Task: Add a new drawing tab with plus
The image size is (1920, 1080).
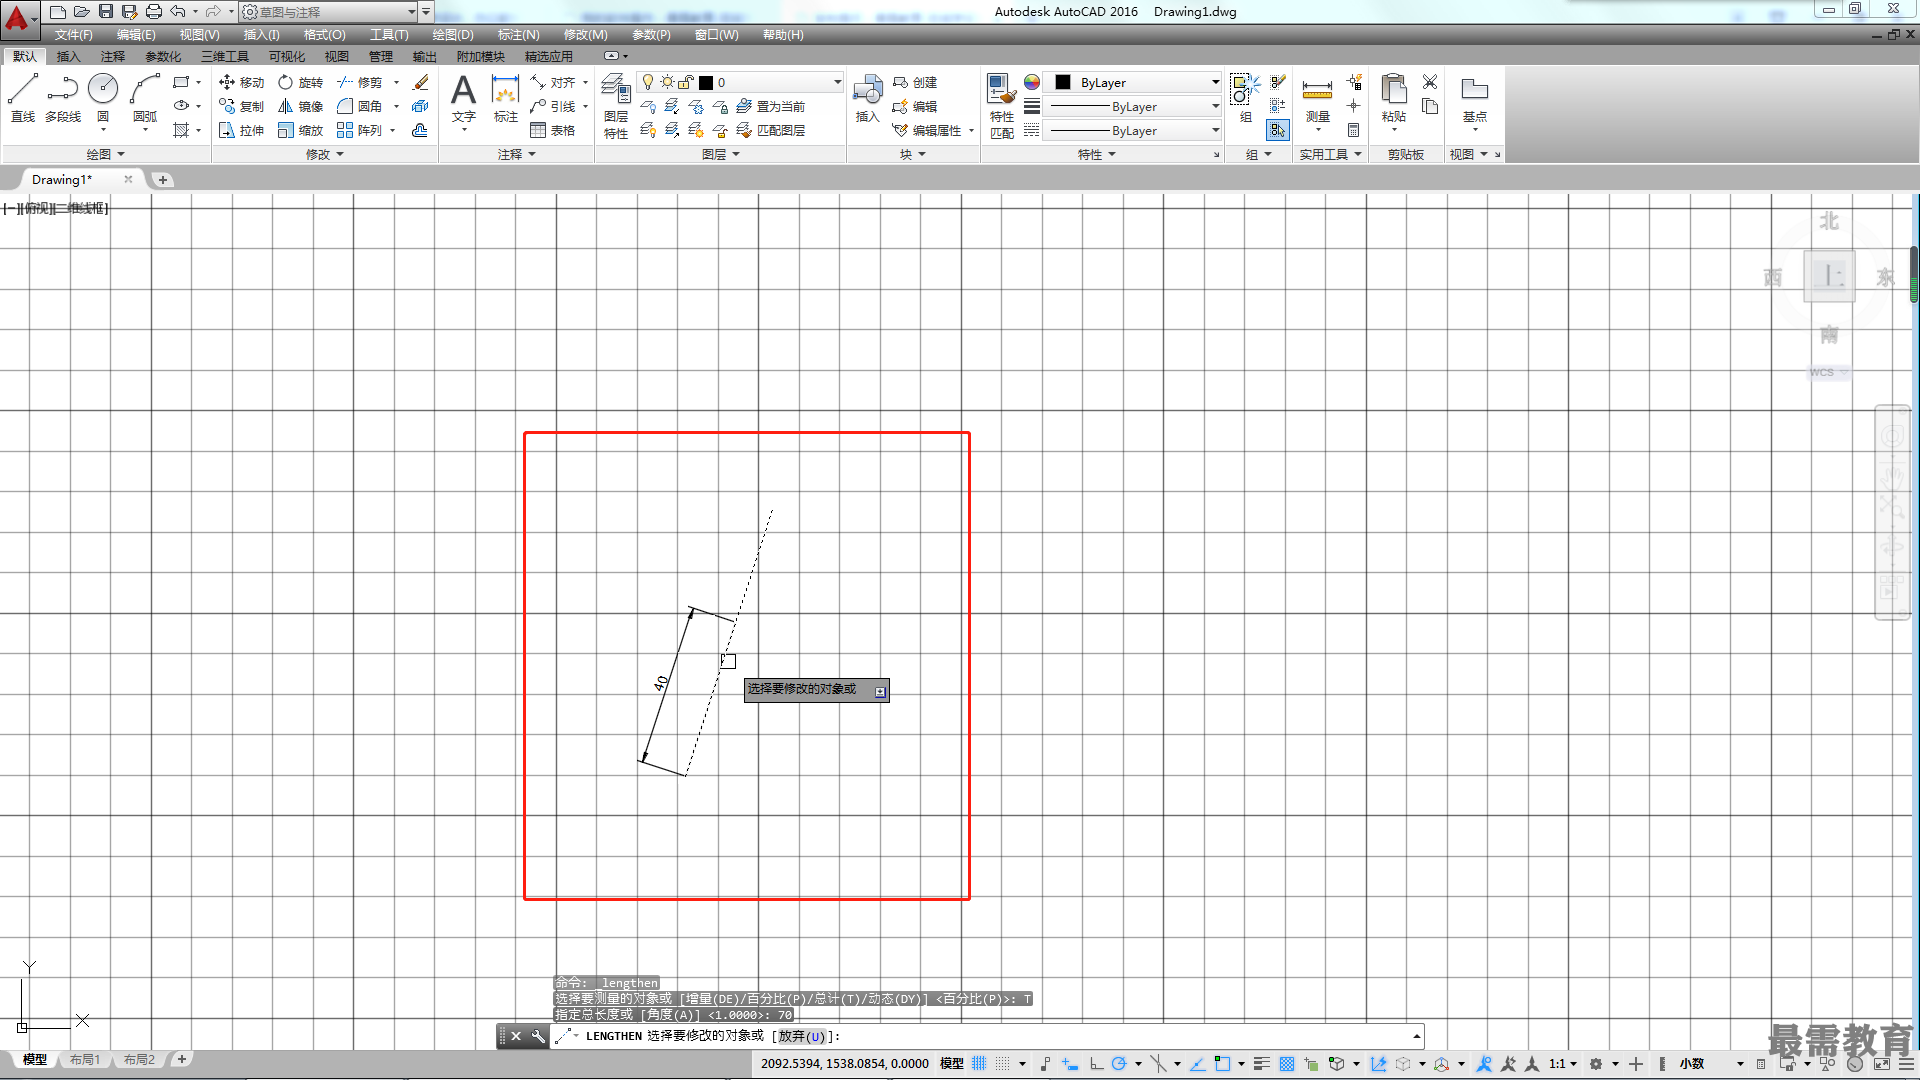Action: [x=163, y=179]
